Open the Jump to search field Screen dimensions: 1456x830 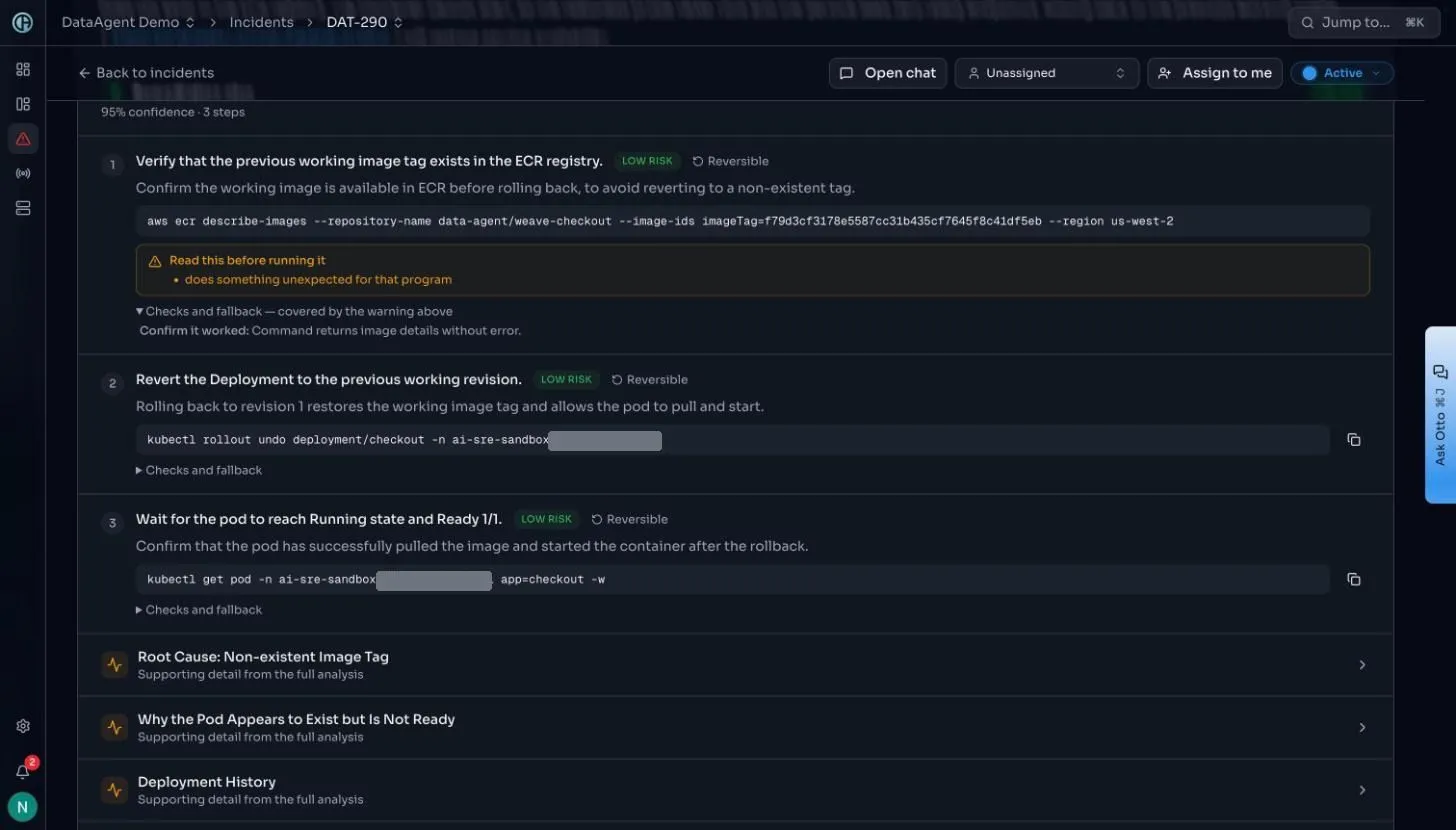tap(1362, 22)
